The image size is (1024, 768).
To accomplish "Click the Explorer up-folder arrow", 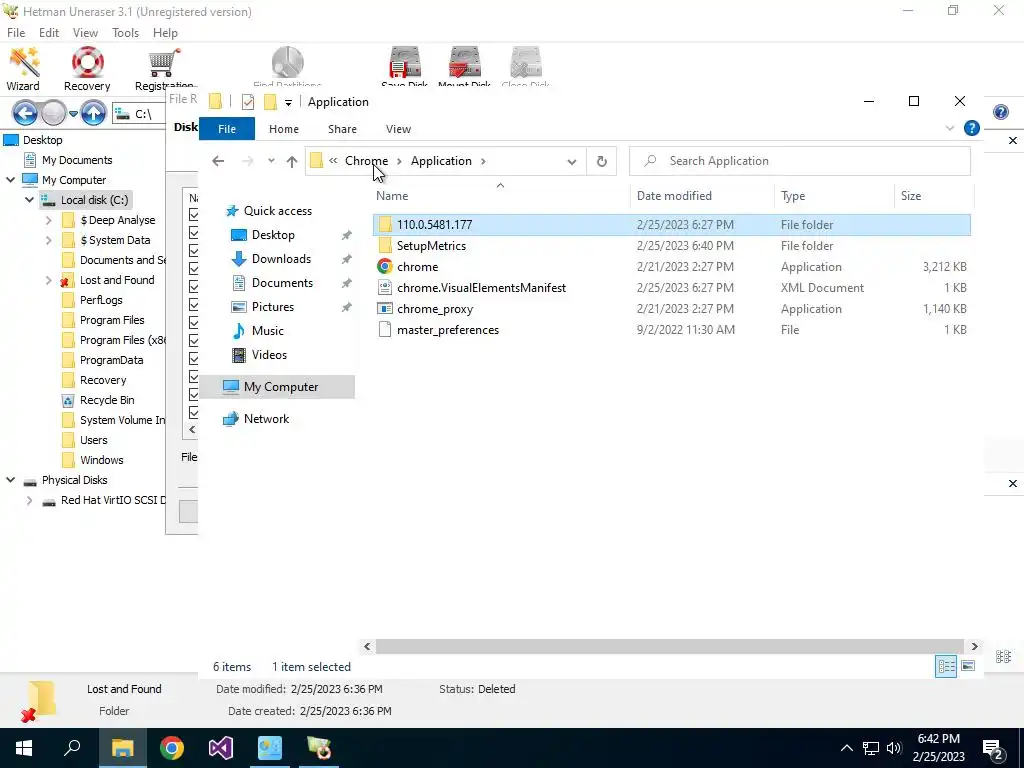I will [292, 161].
